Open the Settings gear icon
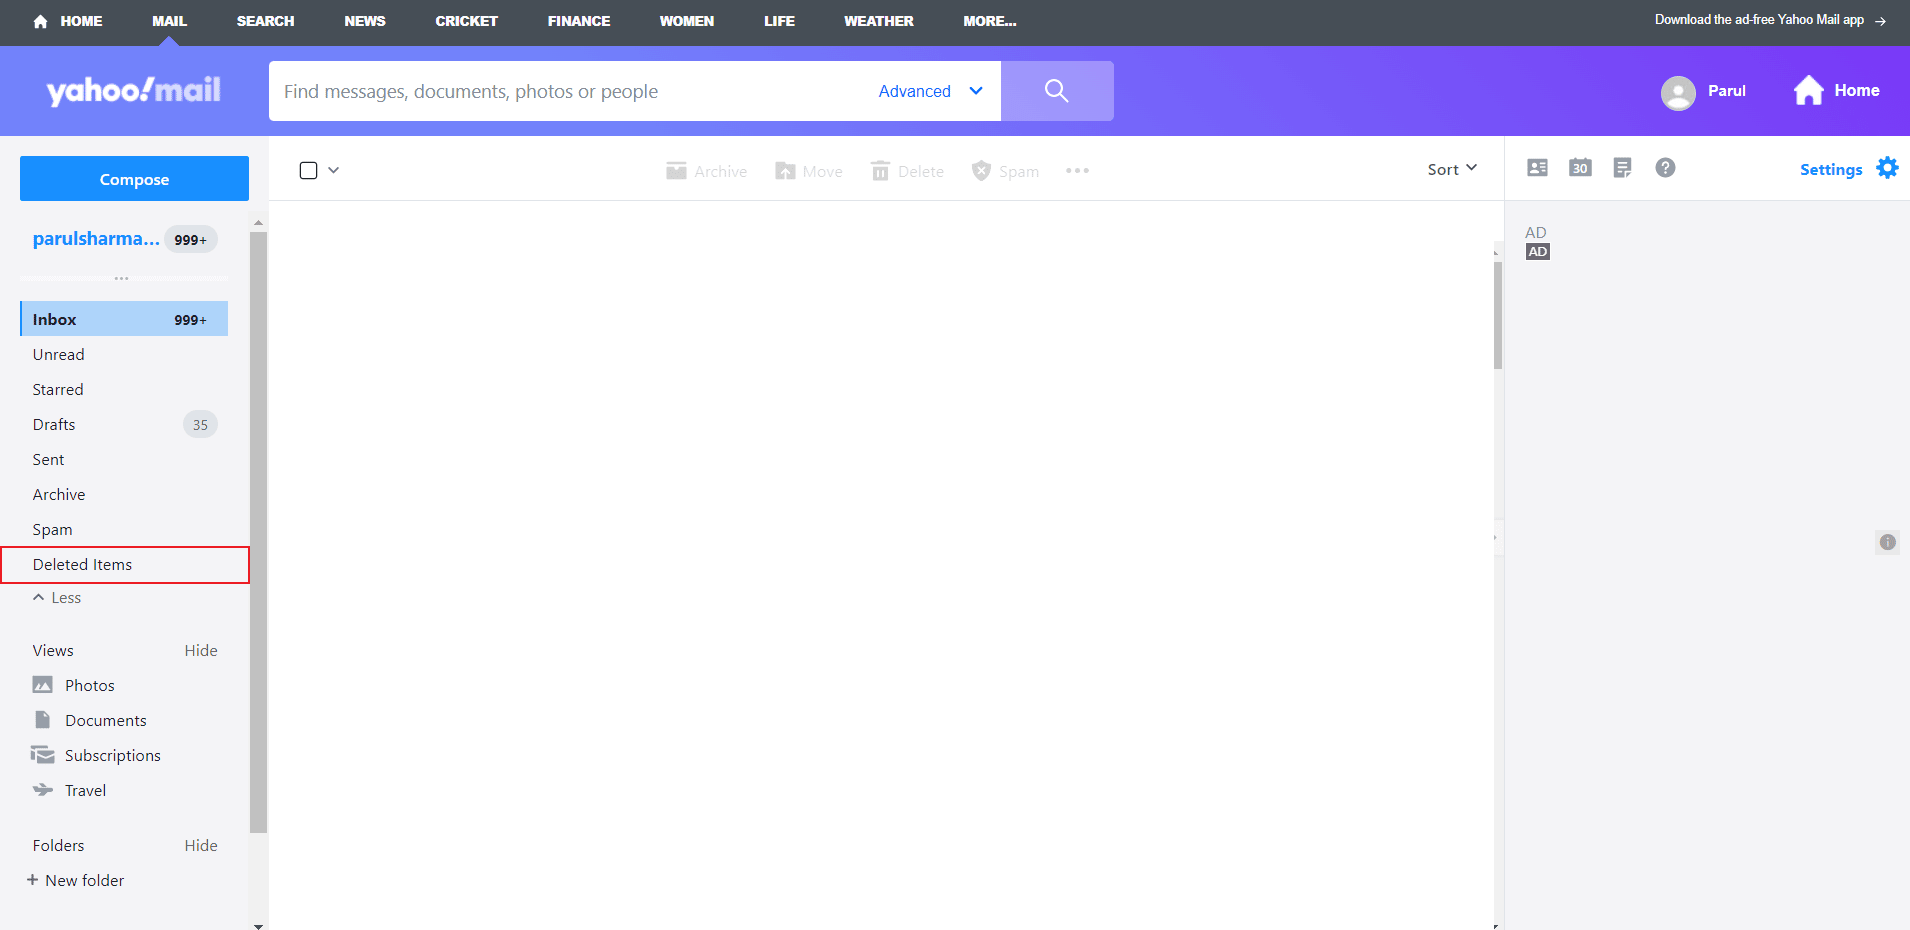 [x=1888, y=168]
